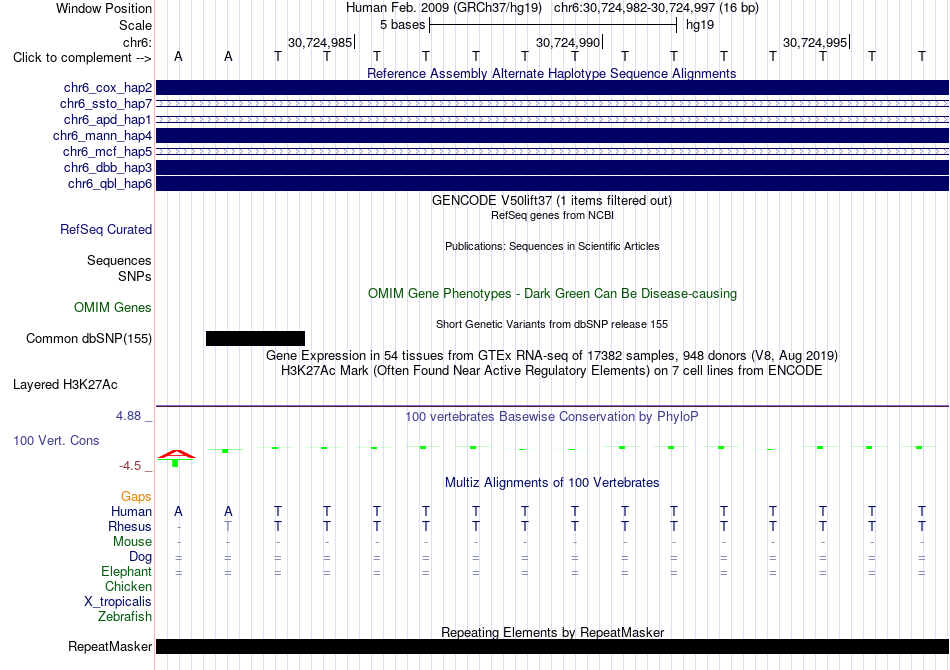Click the 30,724,985 position label on ruler
The image size is (950, 670).
click(x=320, y=42)
